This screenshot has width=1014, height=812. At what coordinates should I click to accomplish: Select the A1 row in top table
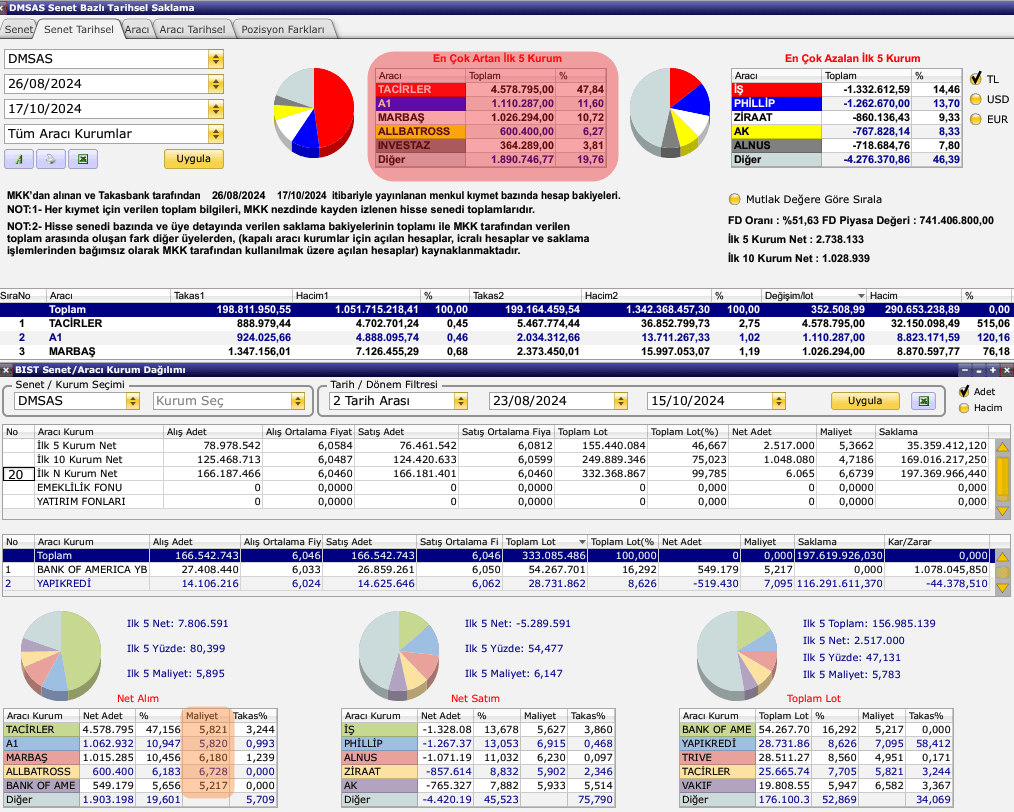point(507,337)
